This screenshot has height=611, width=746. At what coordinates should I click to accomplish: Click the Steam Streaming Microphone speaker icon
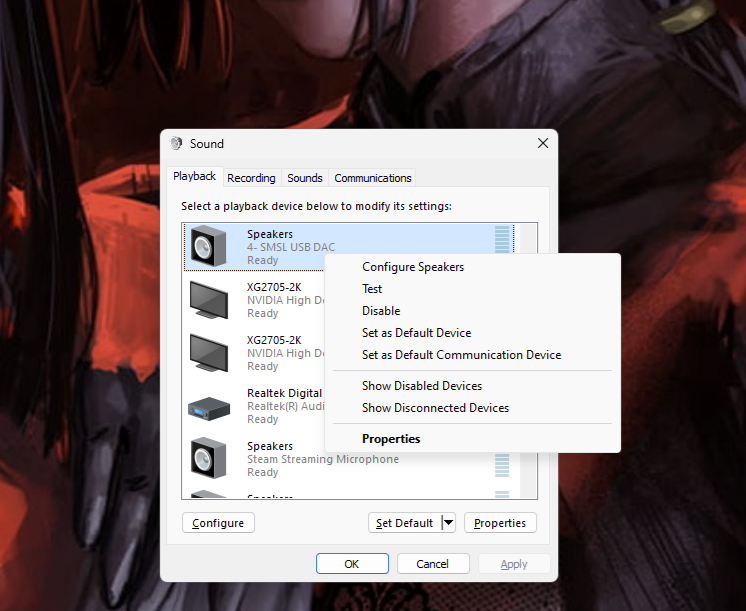coord(209,458)
